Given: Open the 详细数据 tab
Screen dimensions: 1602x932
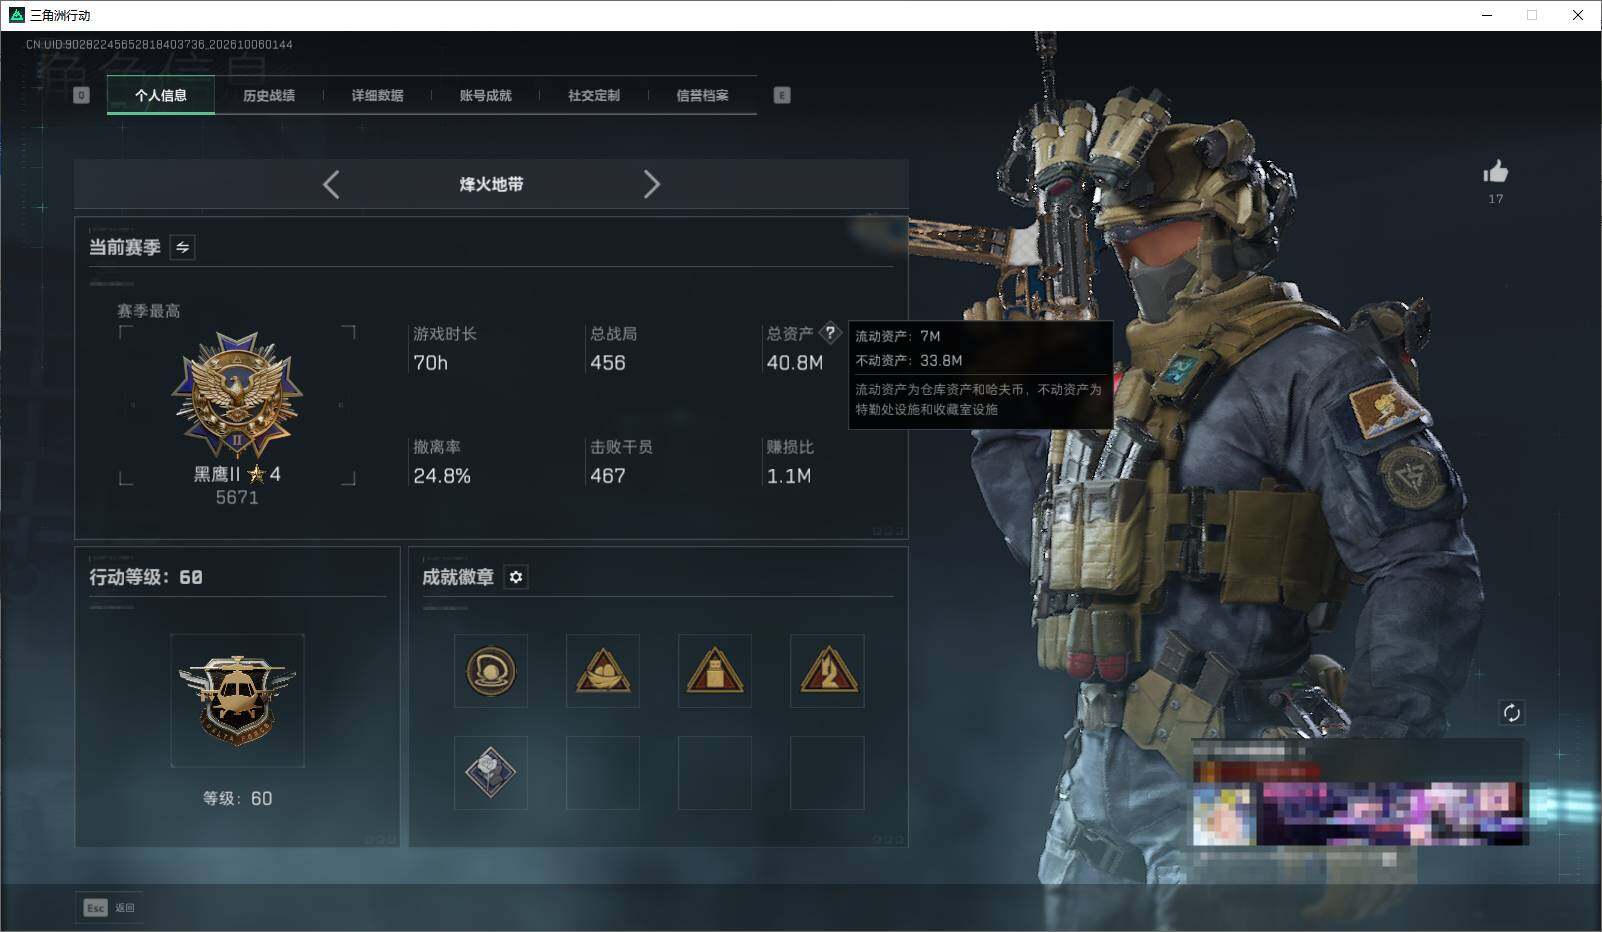Looking at the screenshot, I should (377, 95).
